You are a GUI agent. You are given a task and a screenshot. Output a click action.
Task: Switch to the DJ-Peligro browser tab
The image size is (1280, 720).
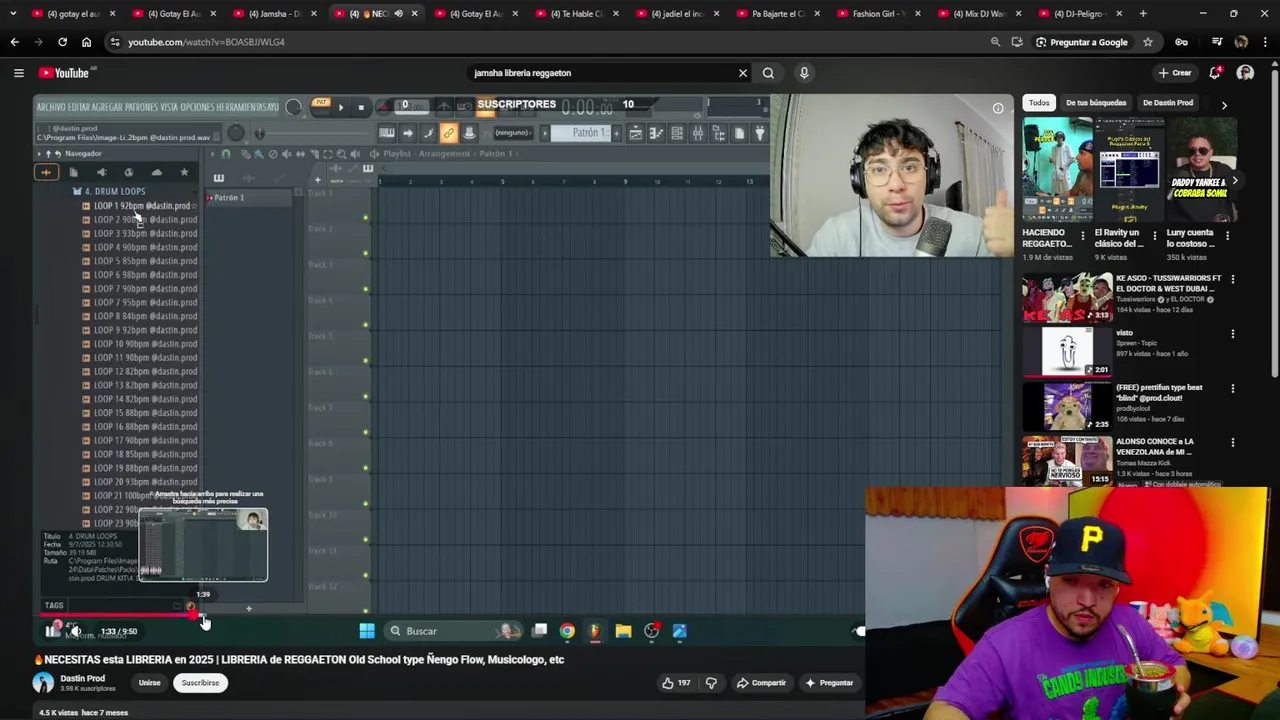[1078, 13]
